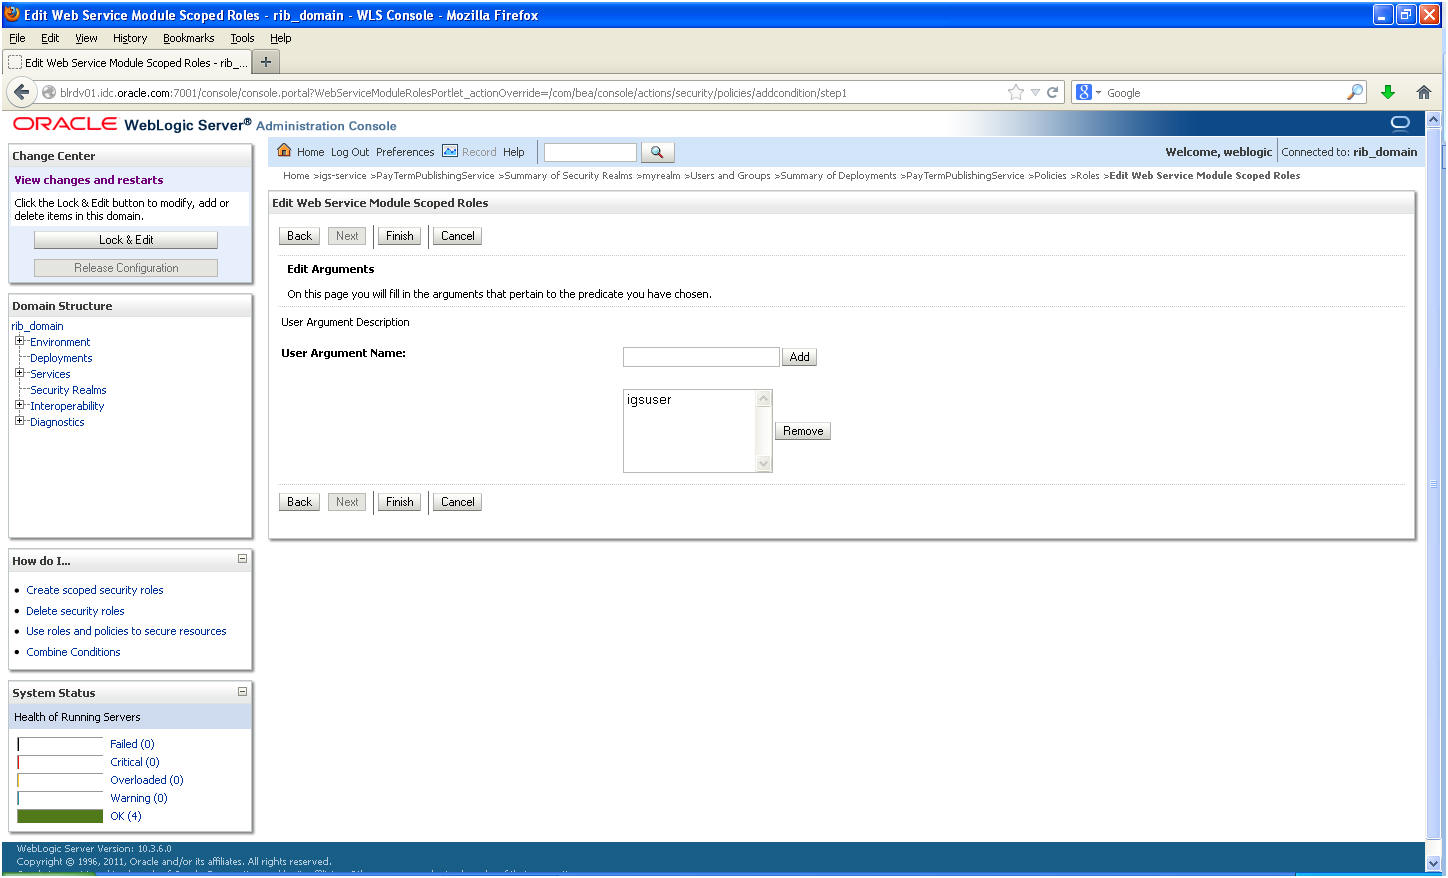The image size is (1448, 878).
Task: Click the Policies breadcrumb link
Action: (1050, 175)
